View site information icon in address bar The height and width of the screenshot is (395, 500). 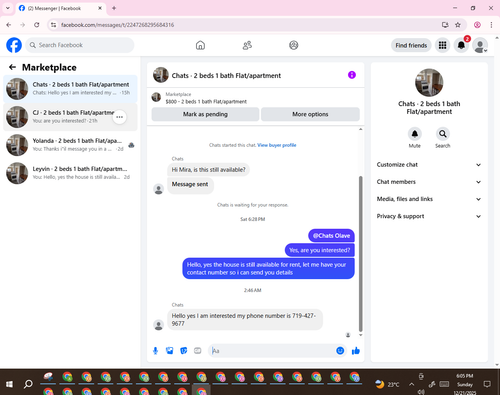coord(53,25)
